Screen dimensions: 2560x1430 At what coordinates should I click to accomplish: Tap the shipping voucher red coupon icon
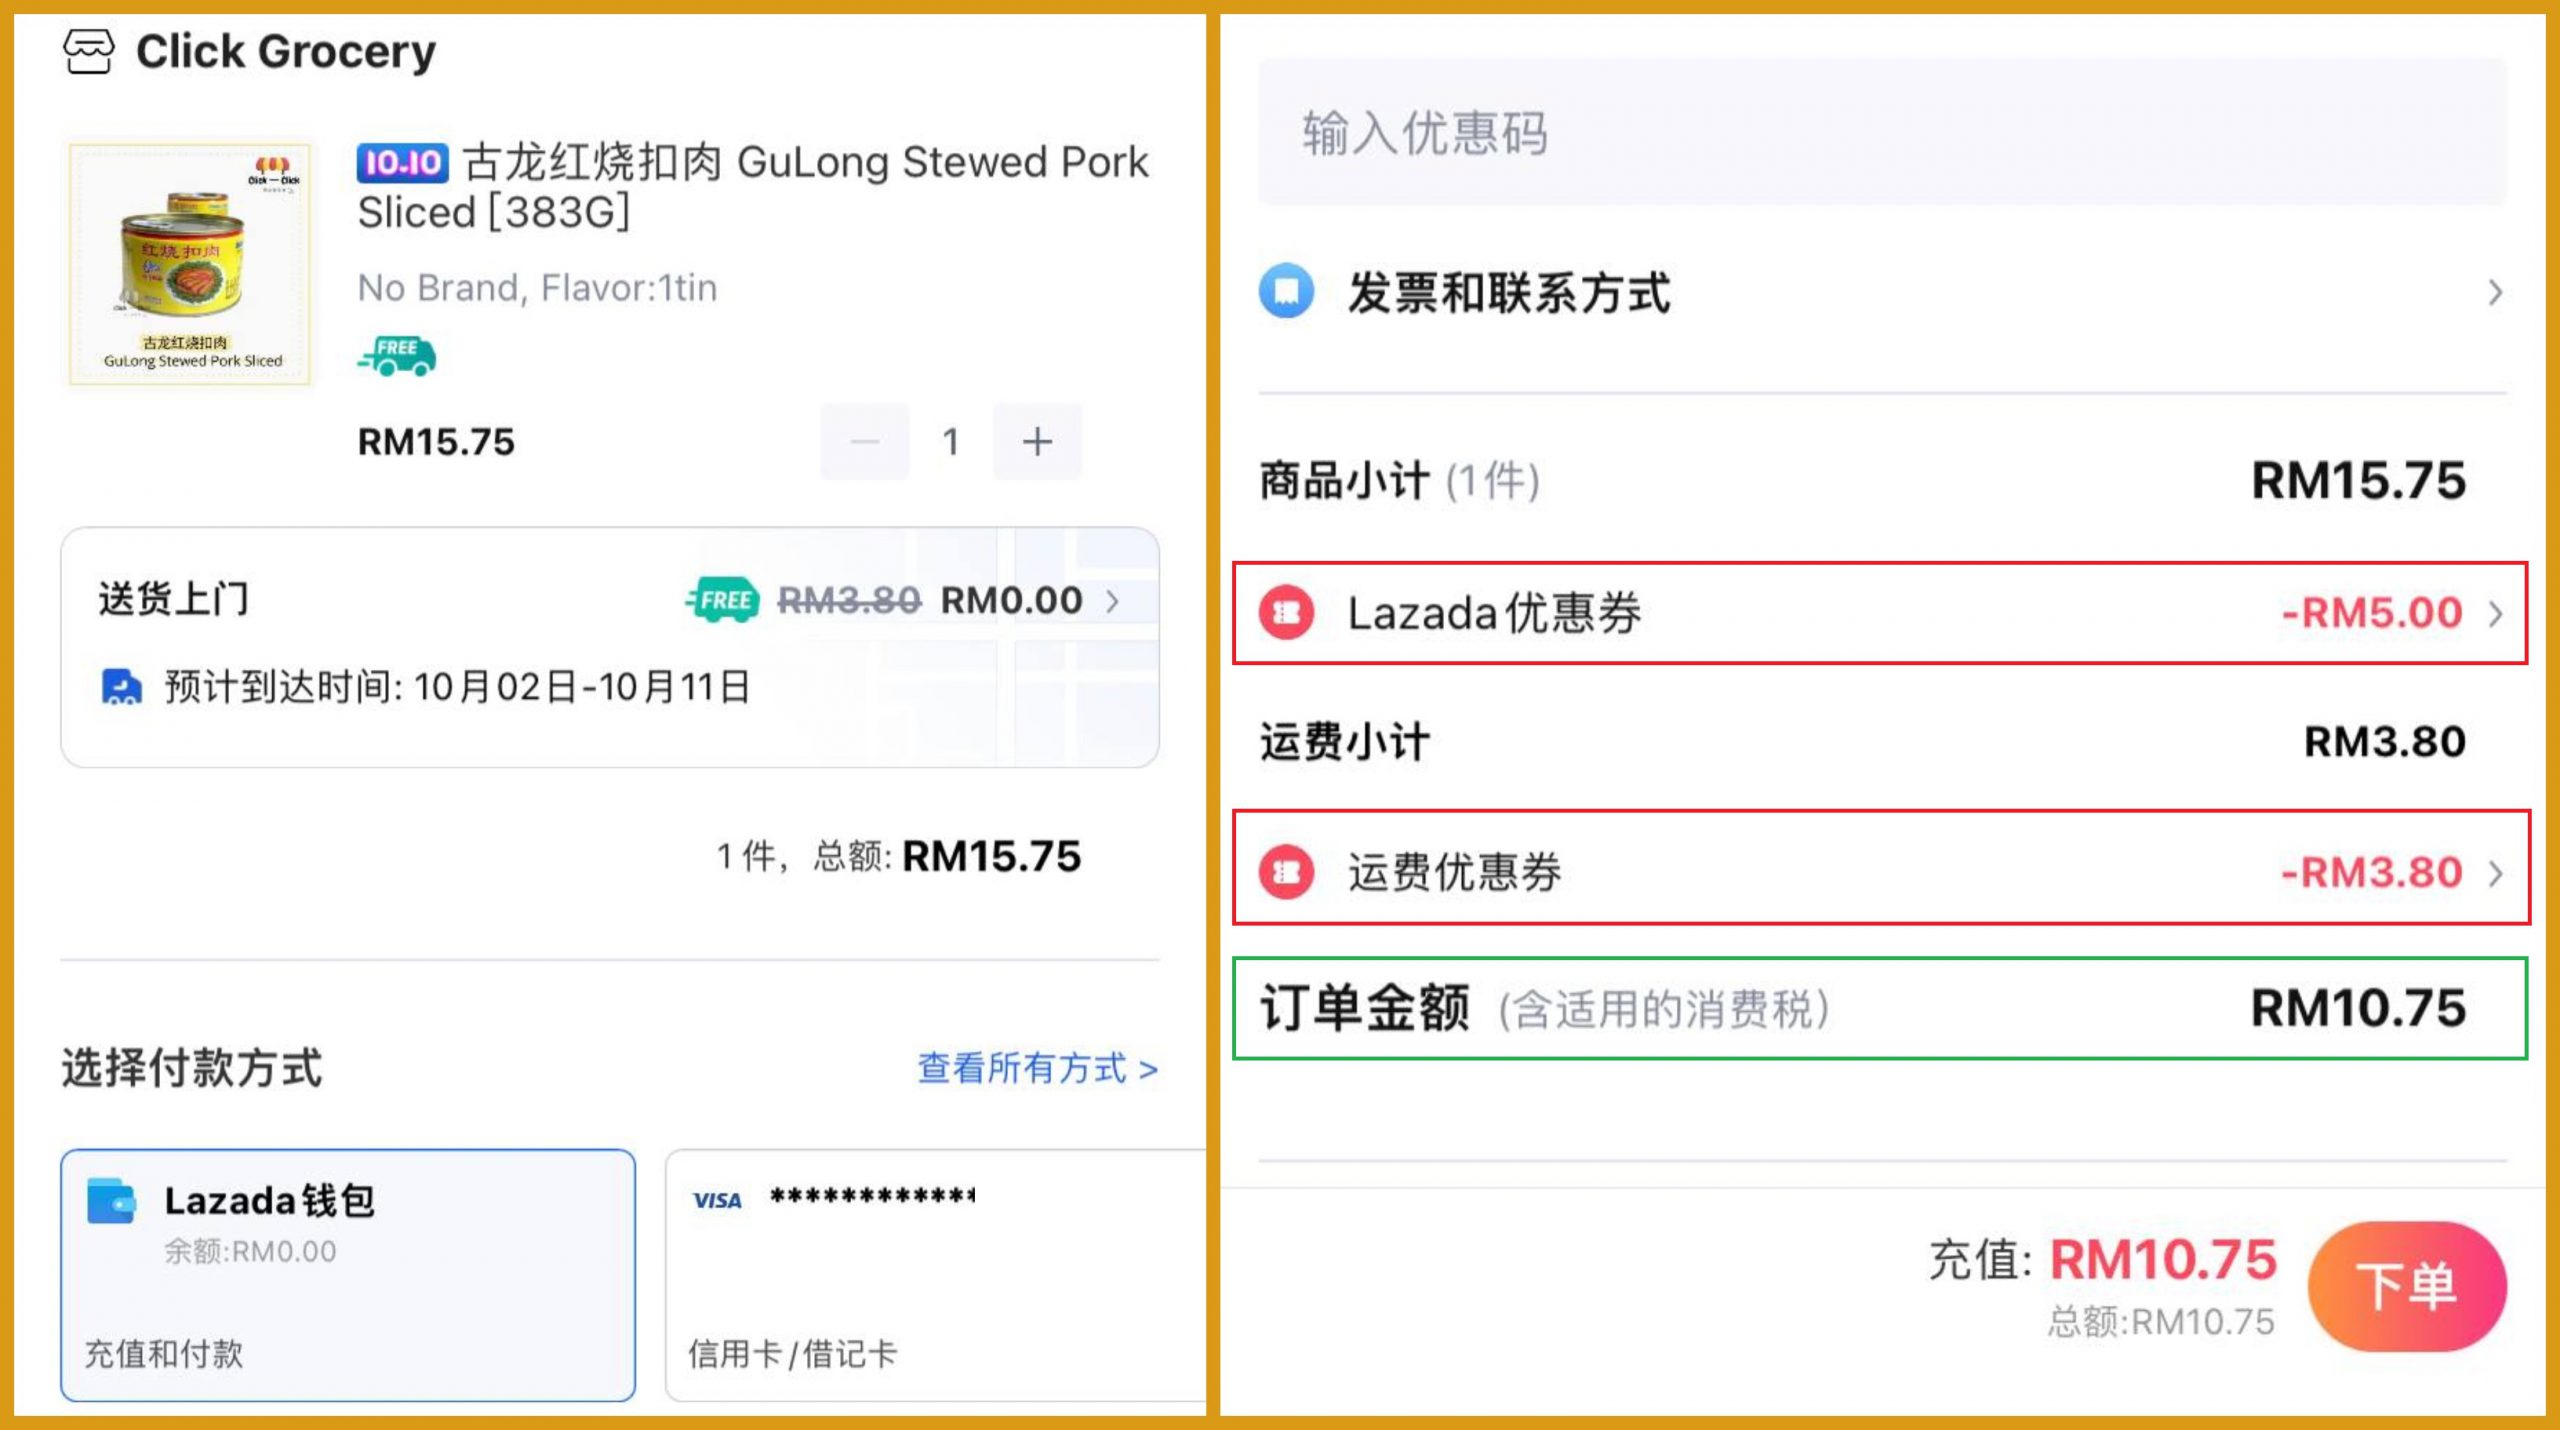click(1286, 872)
